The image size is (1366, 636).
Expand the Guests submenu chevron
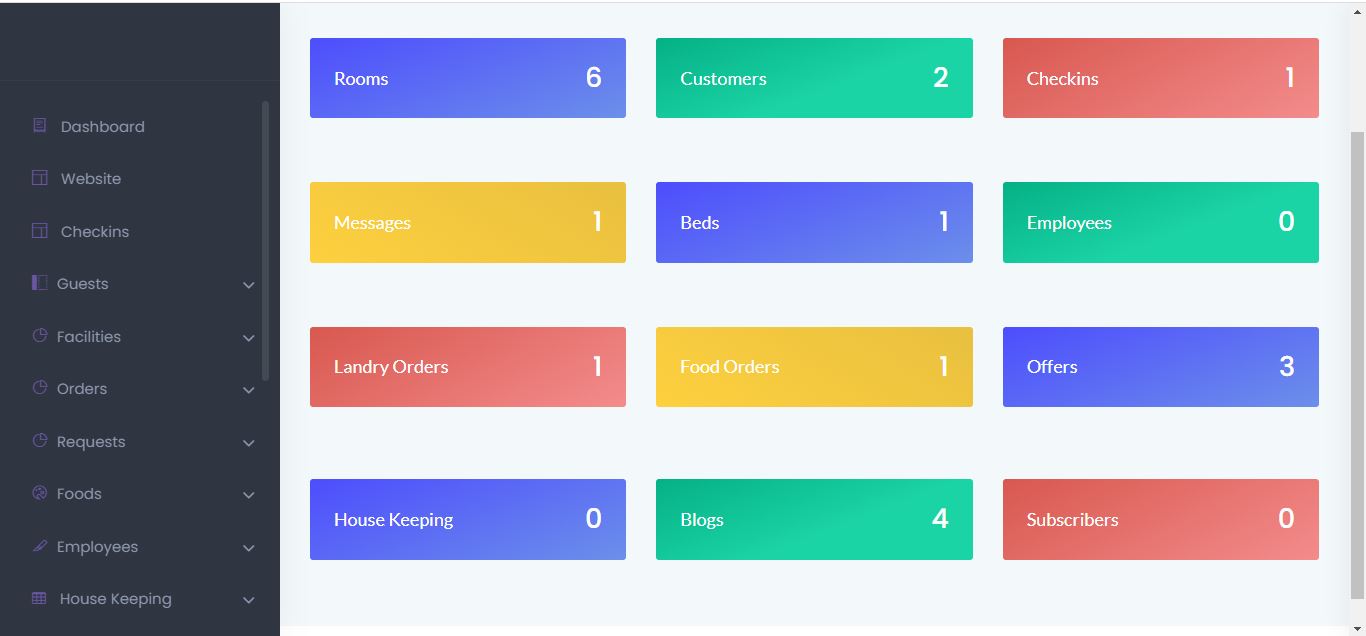249,285
